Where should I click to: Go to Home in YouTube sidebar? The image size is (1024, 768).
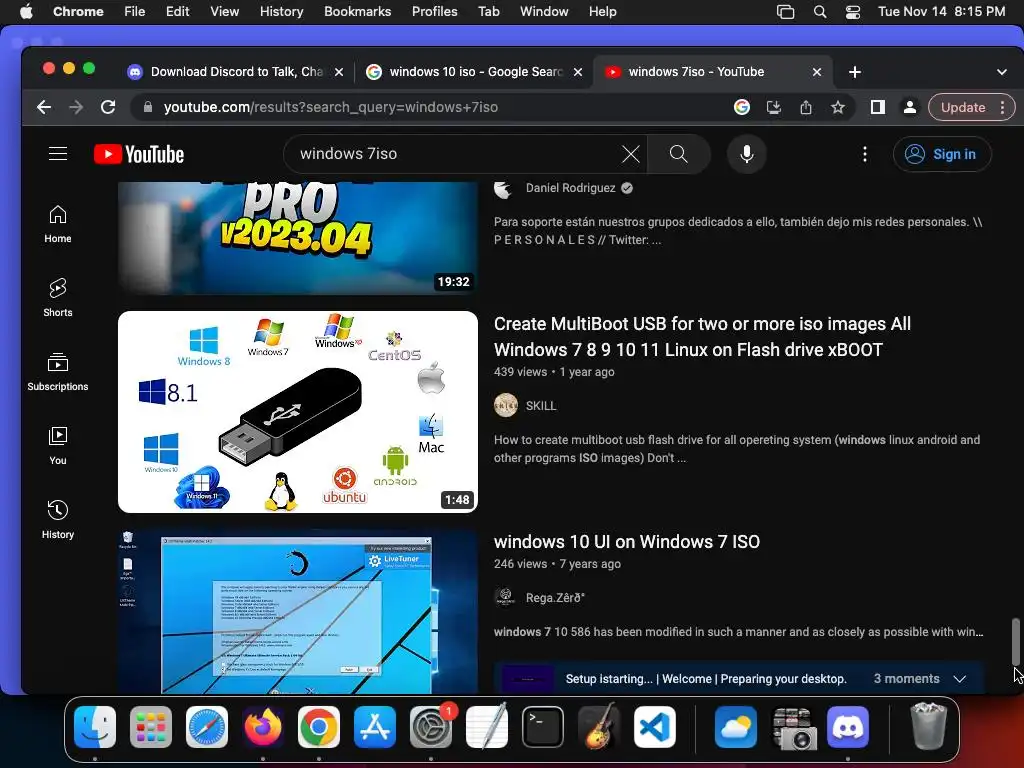[58, 224]
